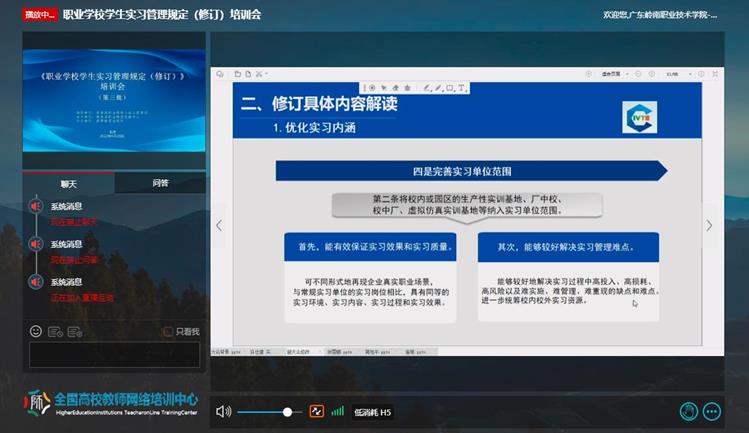Click the chat message input box
749x433 pixels.
pos(114,355)
